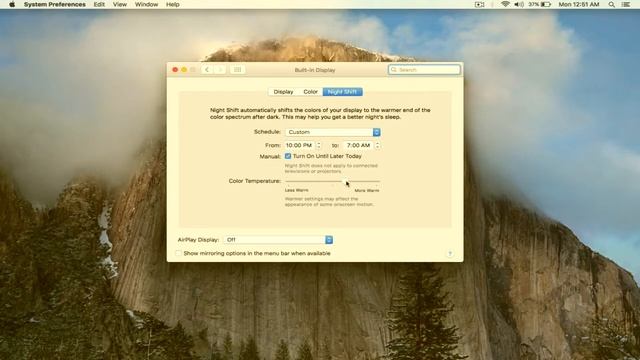Click the battery status icon
Image resolution: width=640 pixels, height=360 pixels.
540,4
